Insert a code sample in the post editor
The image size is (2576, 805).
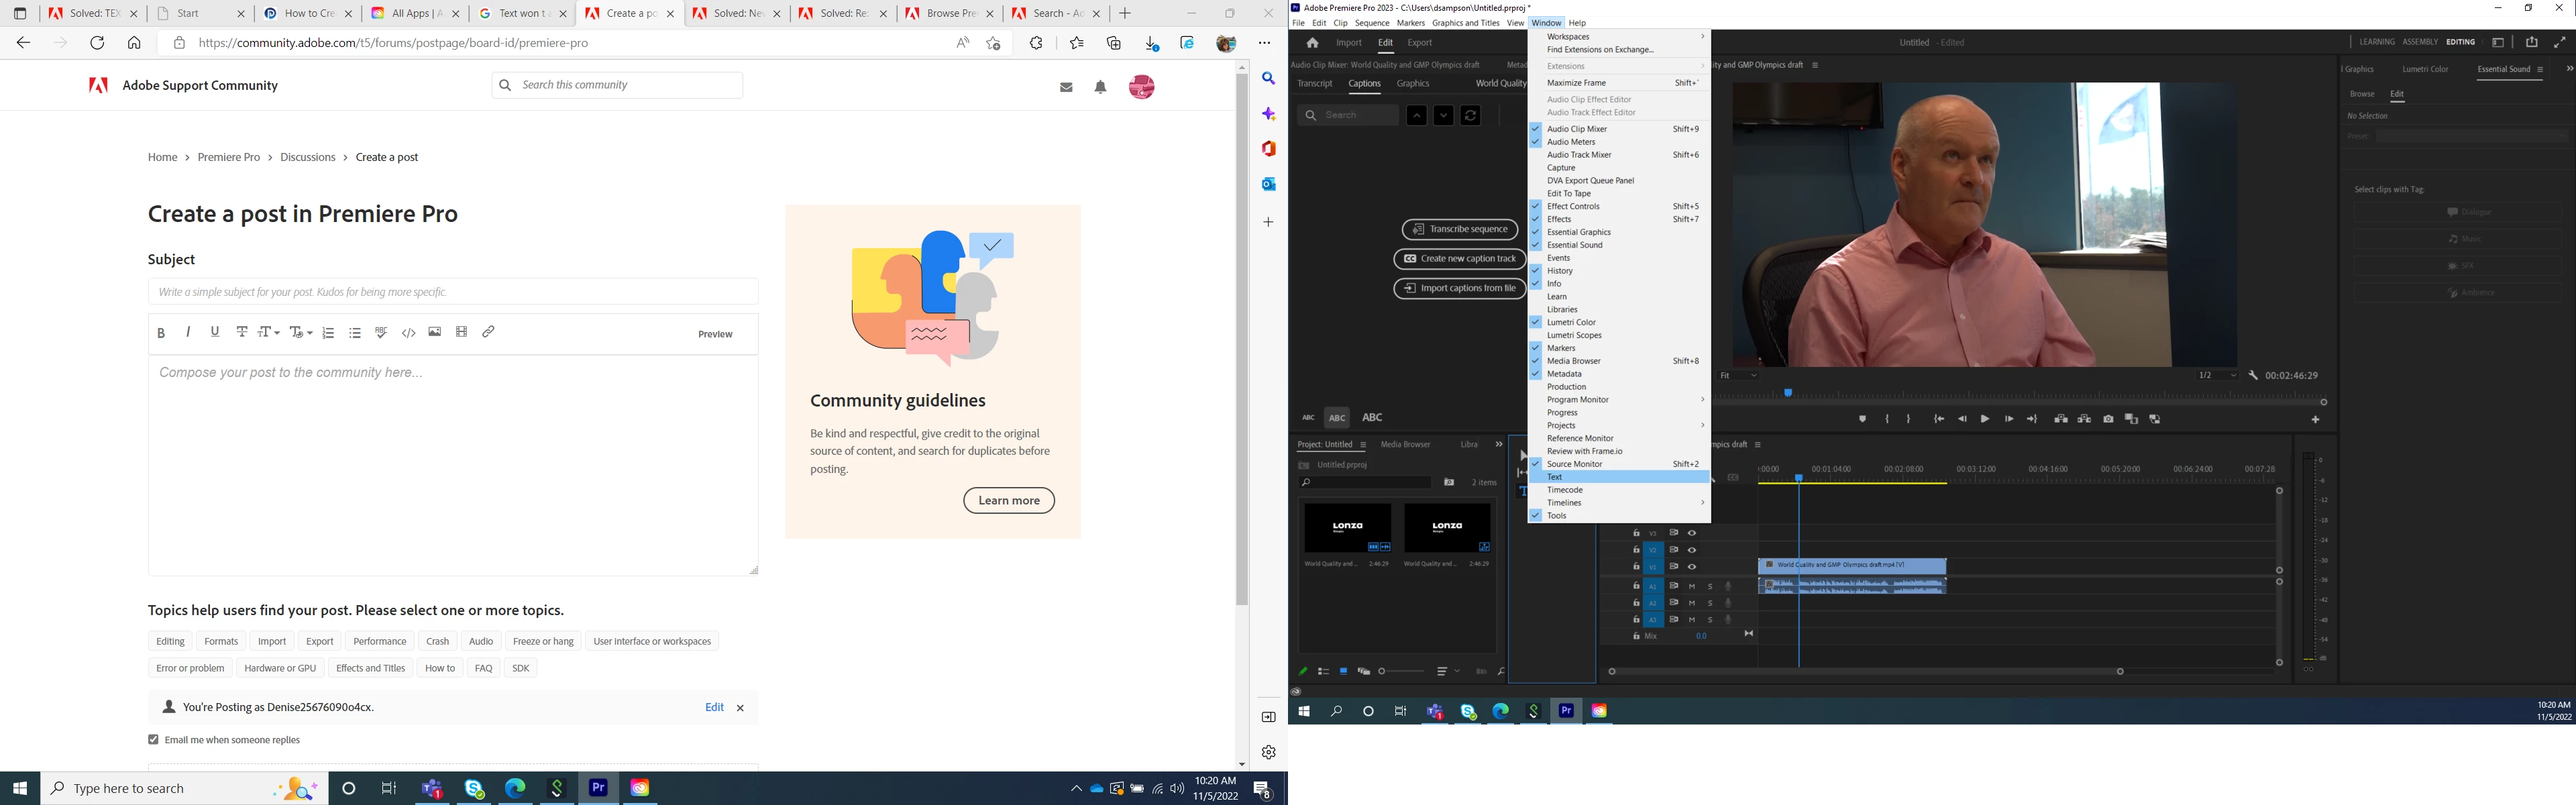[x=408, y=333]
